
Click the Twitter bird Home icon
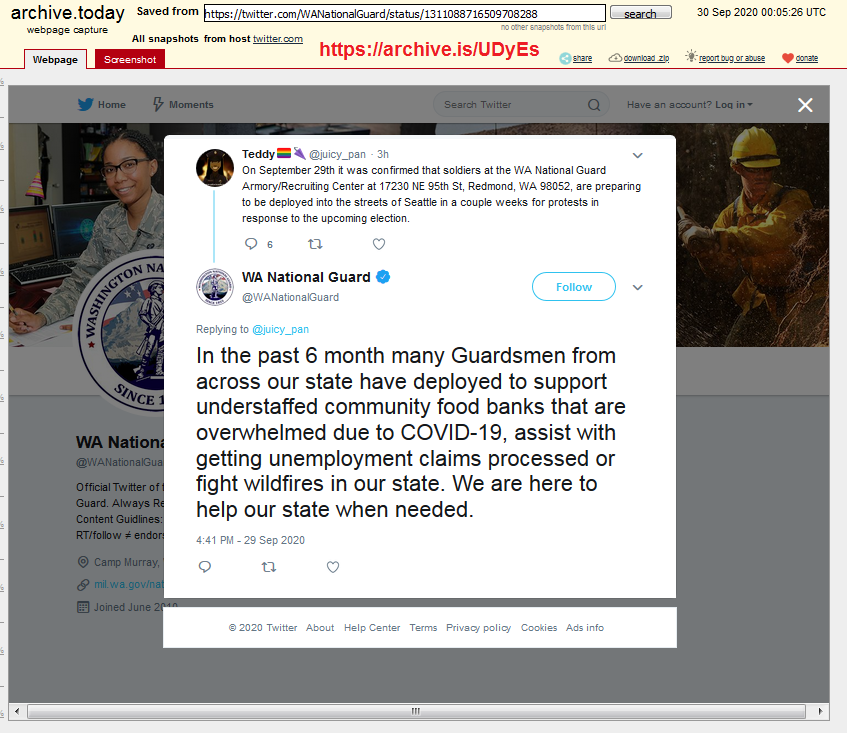coord(85,104)
